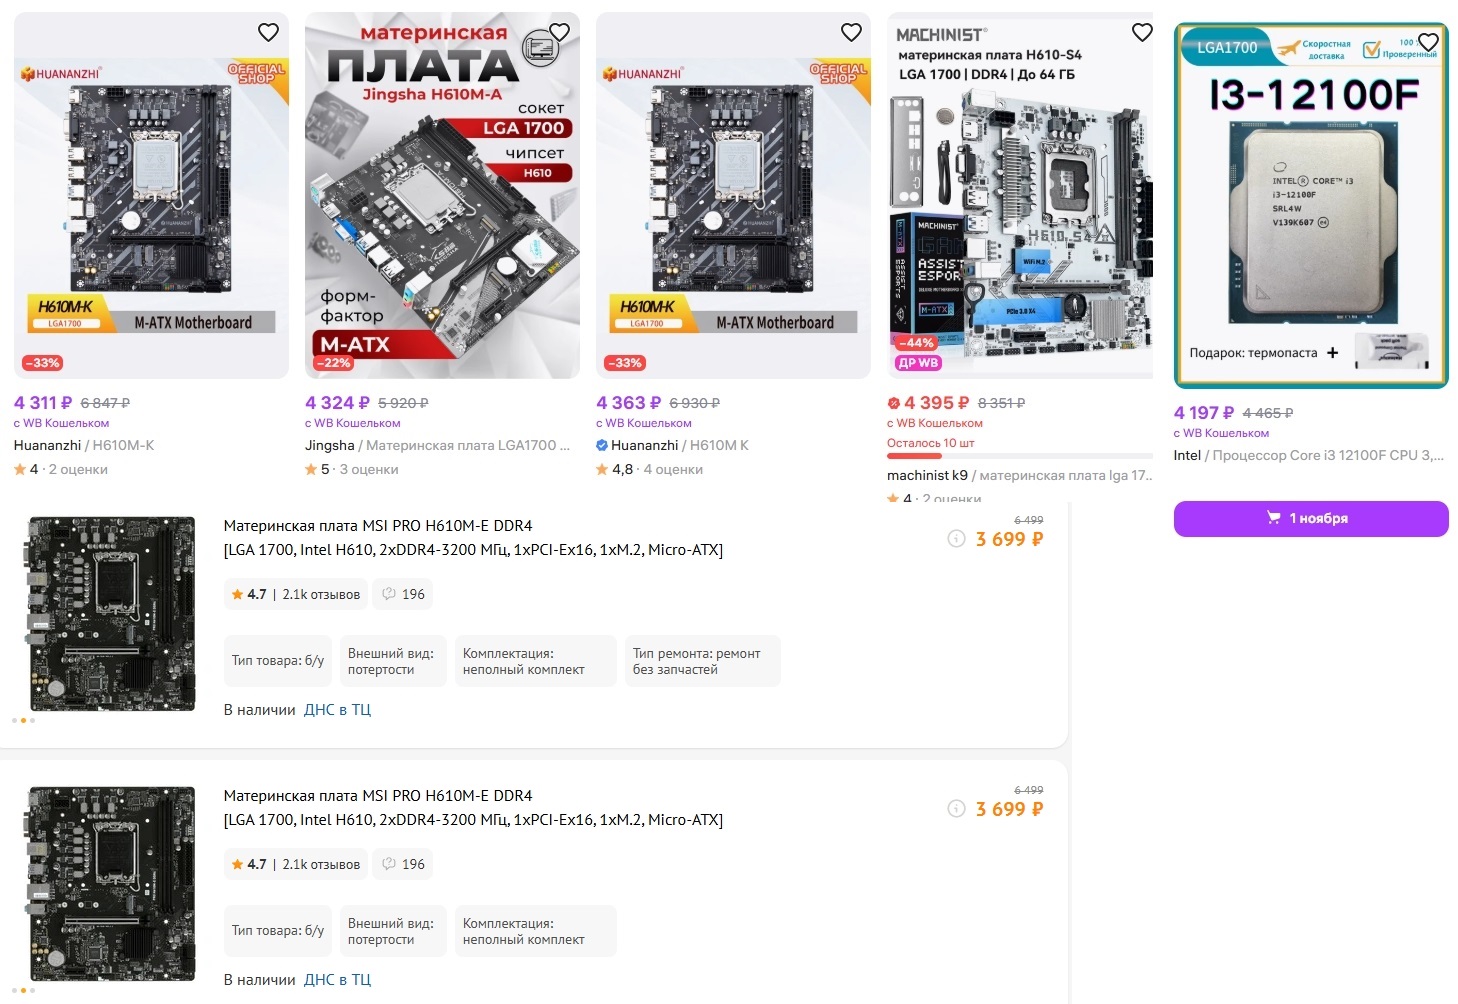Add i3-12100F processor to wishlist heart

tap(1428, 43)
